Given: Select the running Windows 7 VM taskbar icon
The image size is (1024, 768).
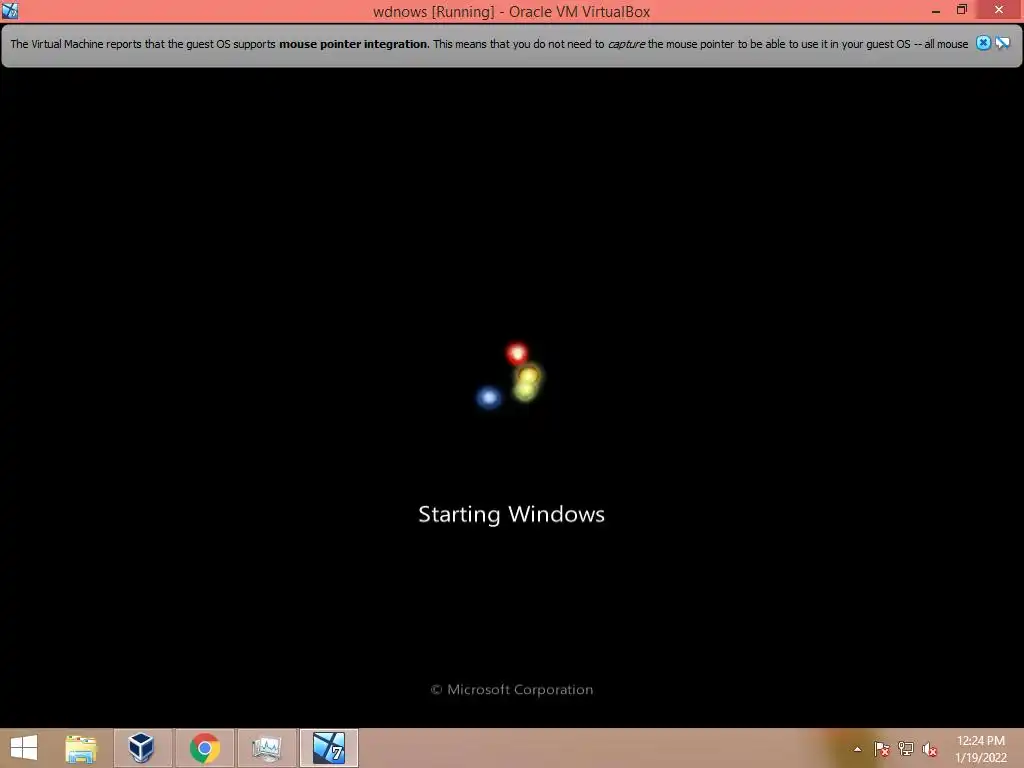Looking at the screenshot, I should pos(329,748).
